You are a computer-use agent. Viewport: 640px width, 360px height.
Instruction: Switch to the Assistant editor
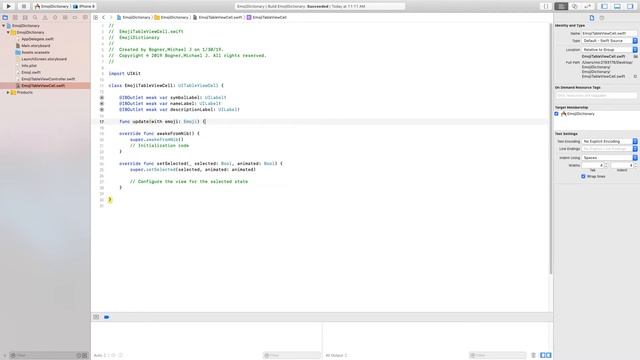coord(574,7)
